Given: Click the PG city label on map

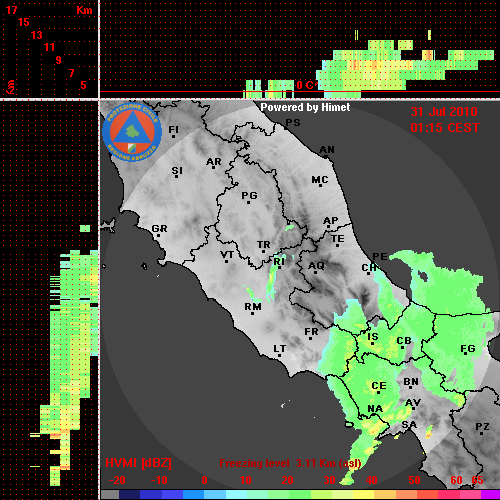Looking at the screenshot, I should click(x=249, y=196).
